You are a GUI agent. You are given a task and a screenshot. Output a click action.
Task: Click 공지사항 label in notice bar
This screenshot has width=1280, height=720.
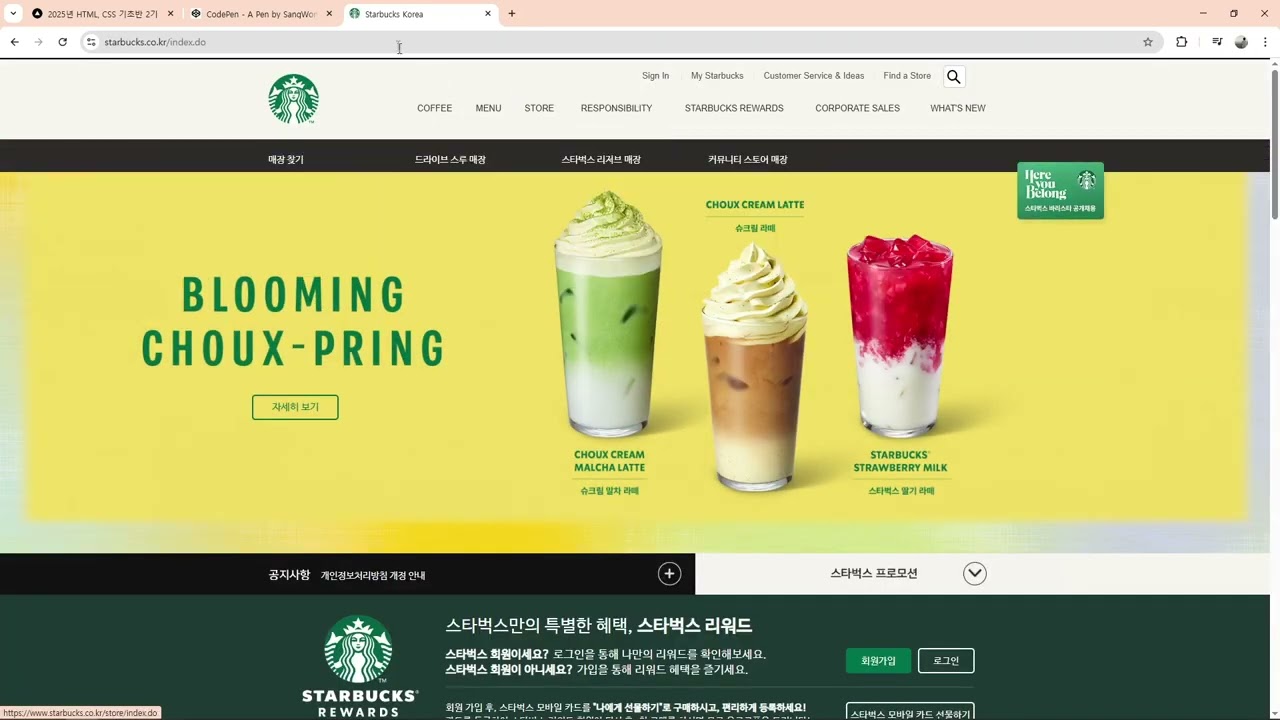click(289, 575)
